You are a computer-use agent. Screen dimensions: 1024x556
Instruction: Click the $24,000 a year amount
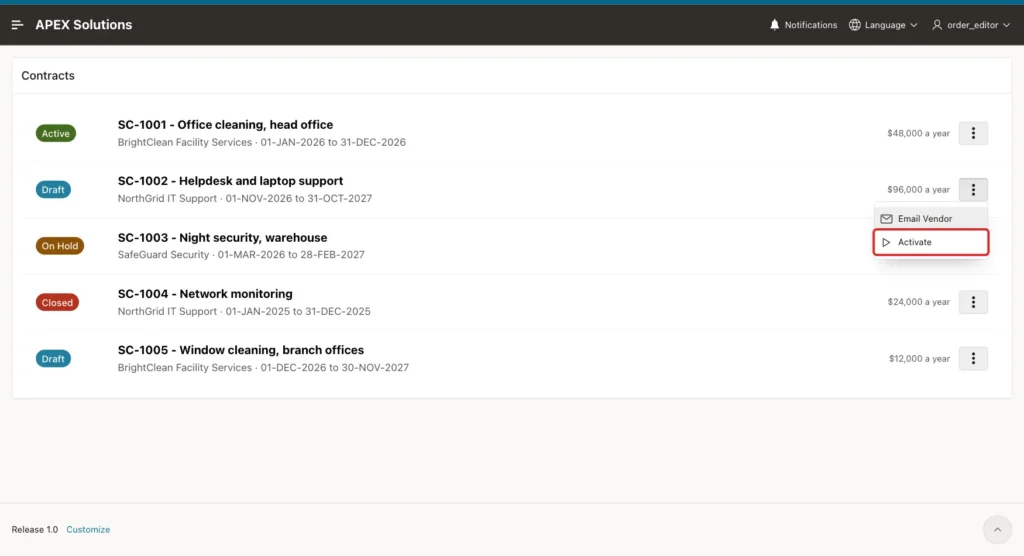(x=918, y=302)
